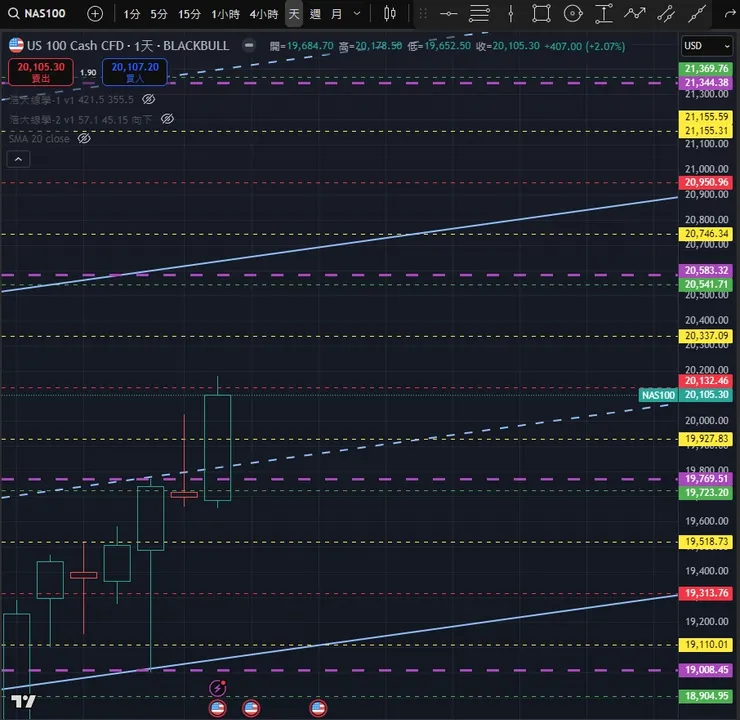The height and width of the screenshot is (720, 740).
Task: Click the 20,105.30 last price label
Action: coord(706,394)
